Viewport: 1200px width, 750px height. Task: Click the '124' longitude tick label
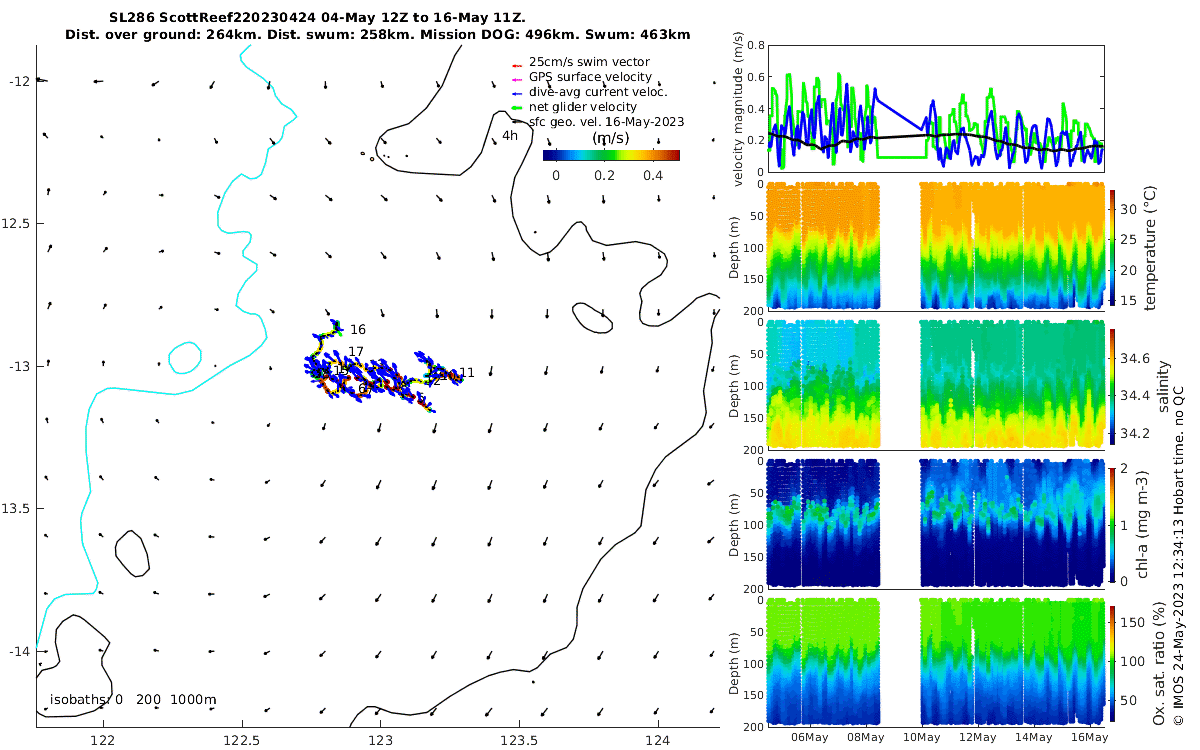(x=657, y=741)
